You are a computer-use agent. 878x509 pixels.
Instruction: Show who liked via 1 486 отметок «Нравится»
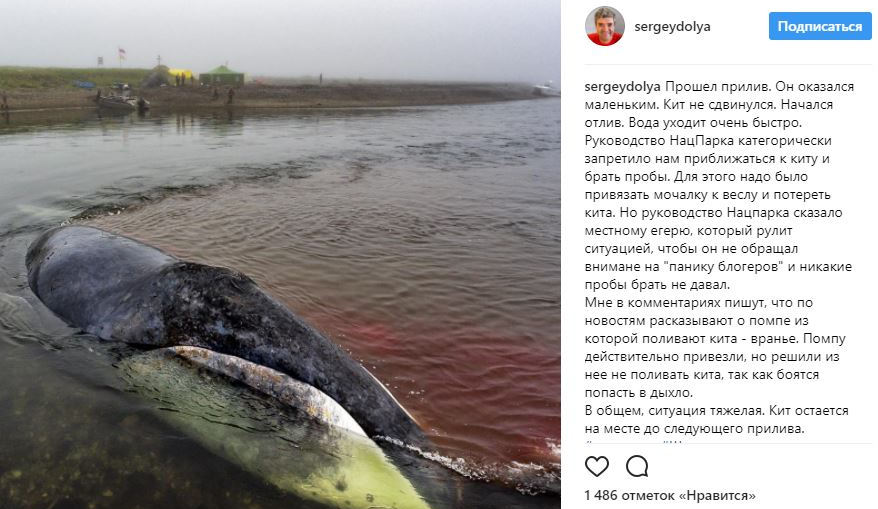pyautogui.click(x=670, y=496)
